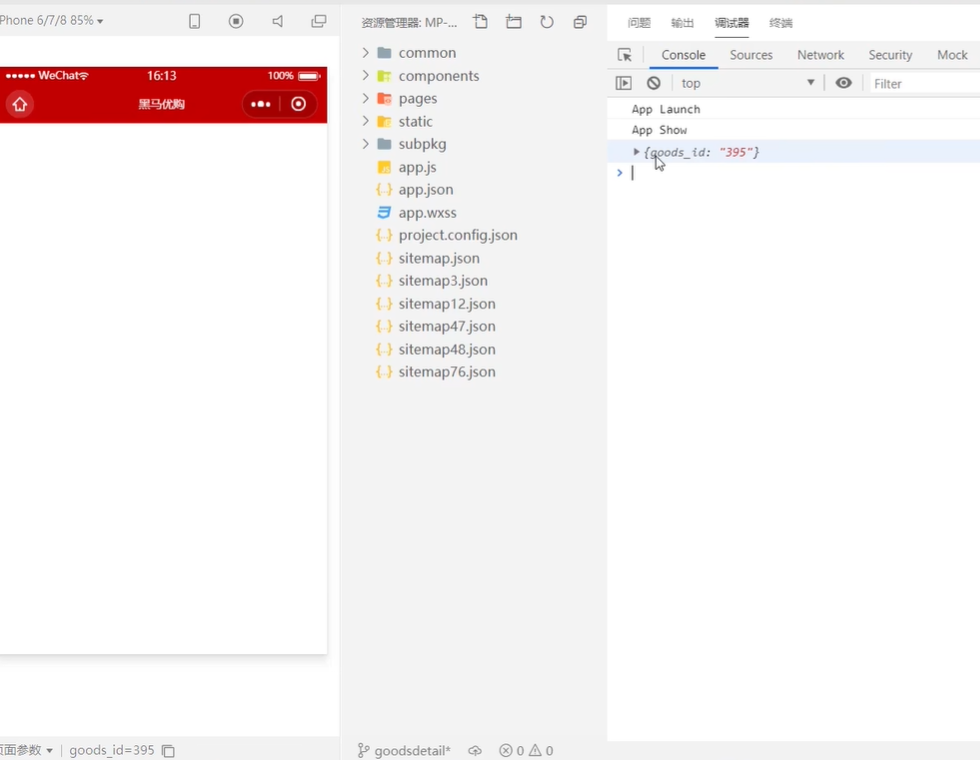This screenshot has width=980, height=760.
Task: Switch to the 调试器 panel tab
Action: 732,23
